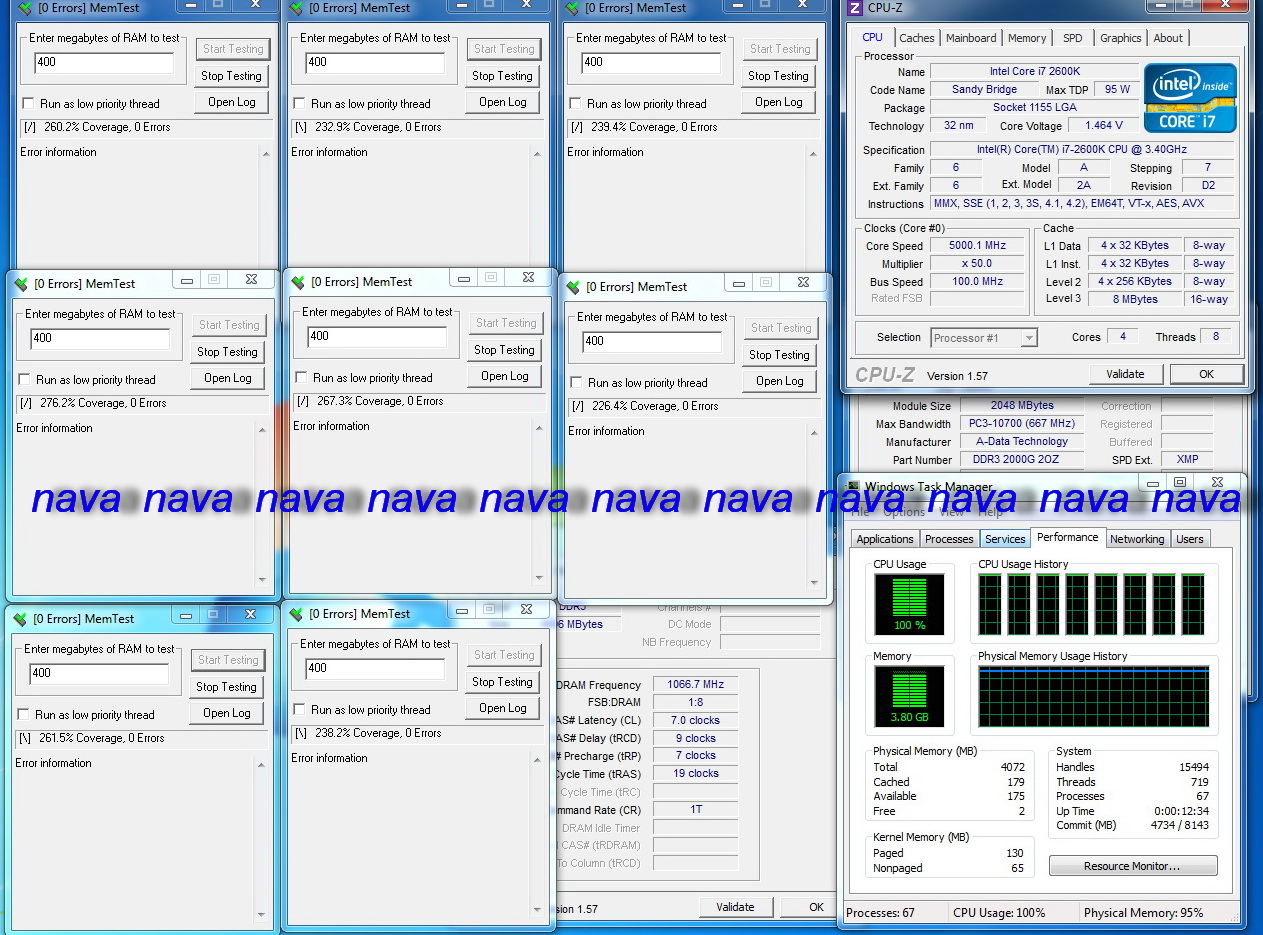Click the Windows Task Manager title icon

(852, 487)
